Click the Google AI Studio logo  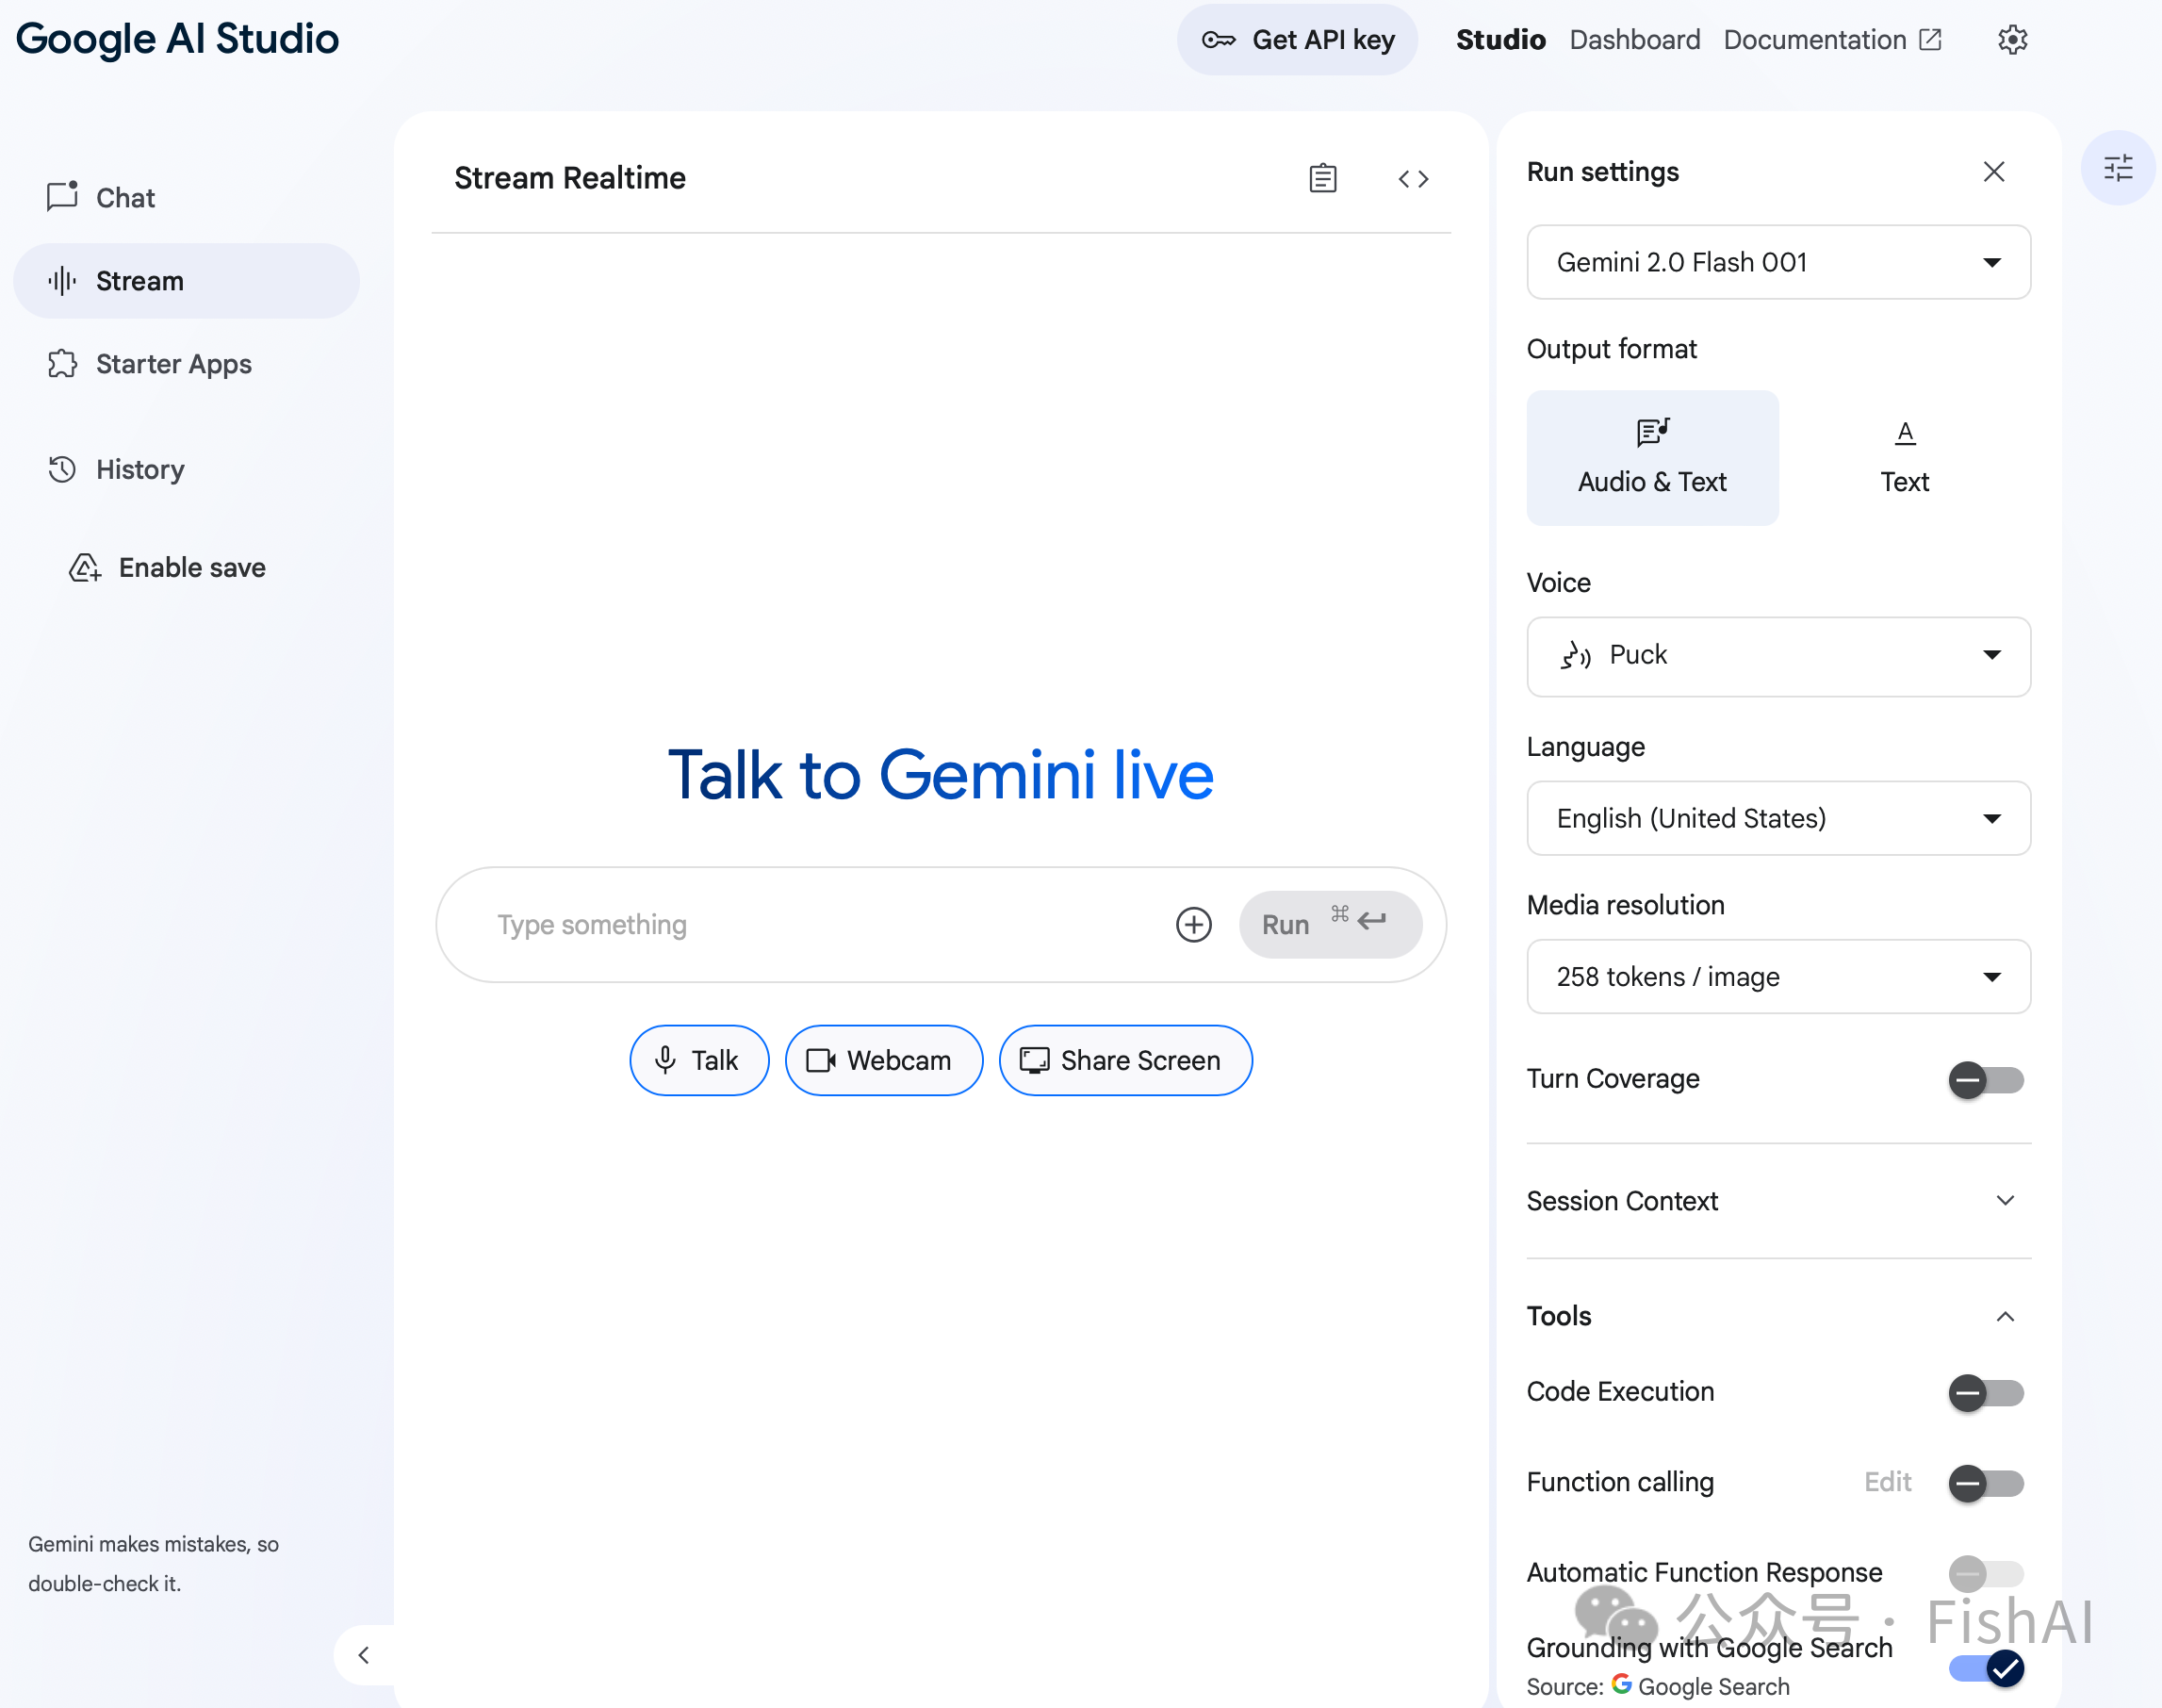[x=177, y=39]
